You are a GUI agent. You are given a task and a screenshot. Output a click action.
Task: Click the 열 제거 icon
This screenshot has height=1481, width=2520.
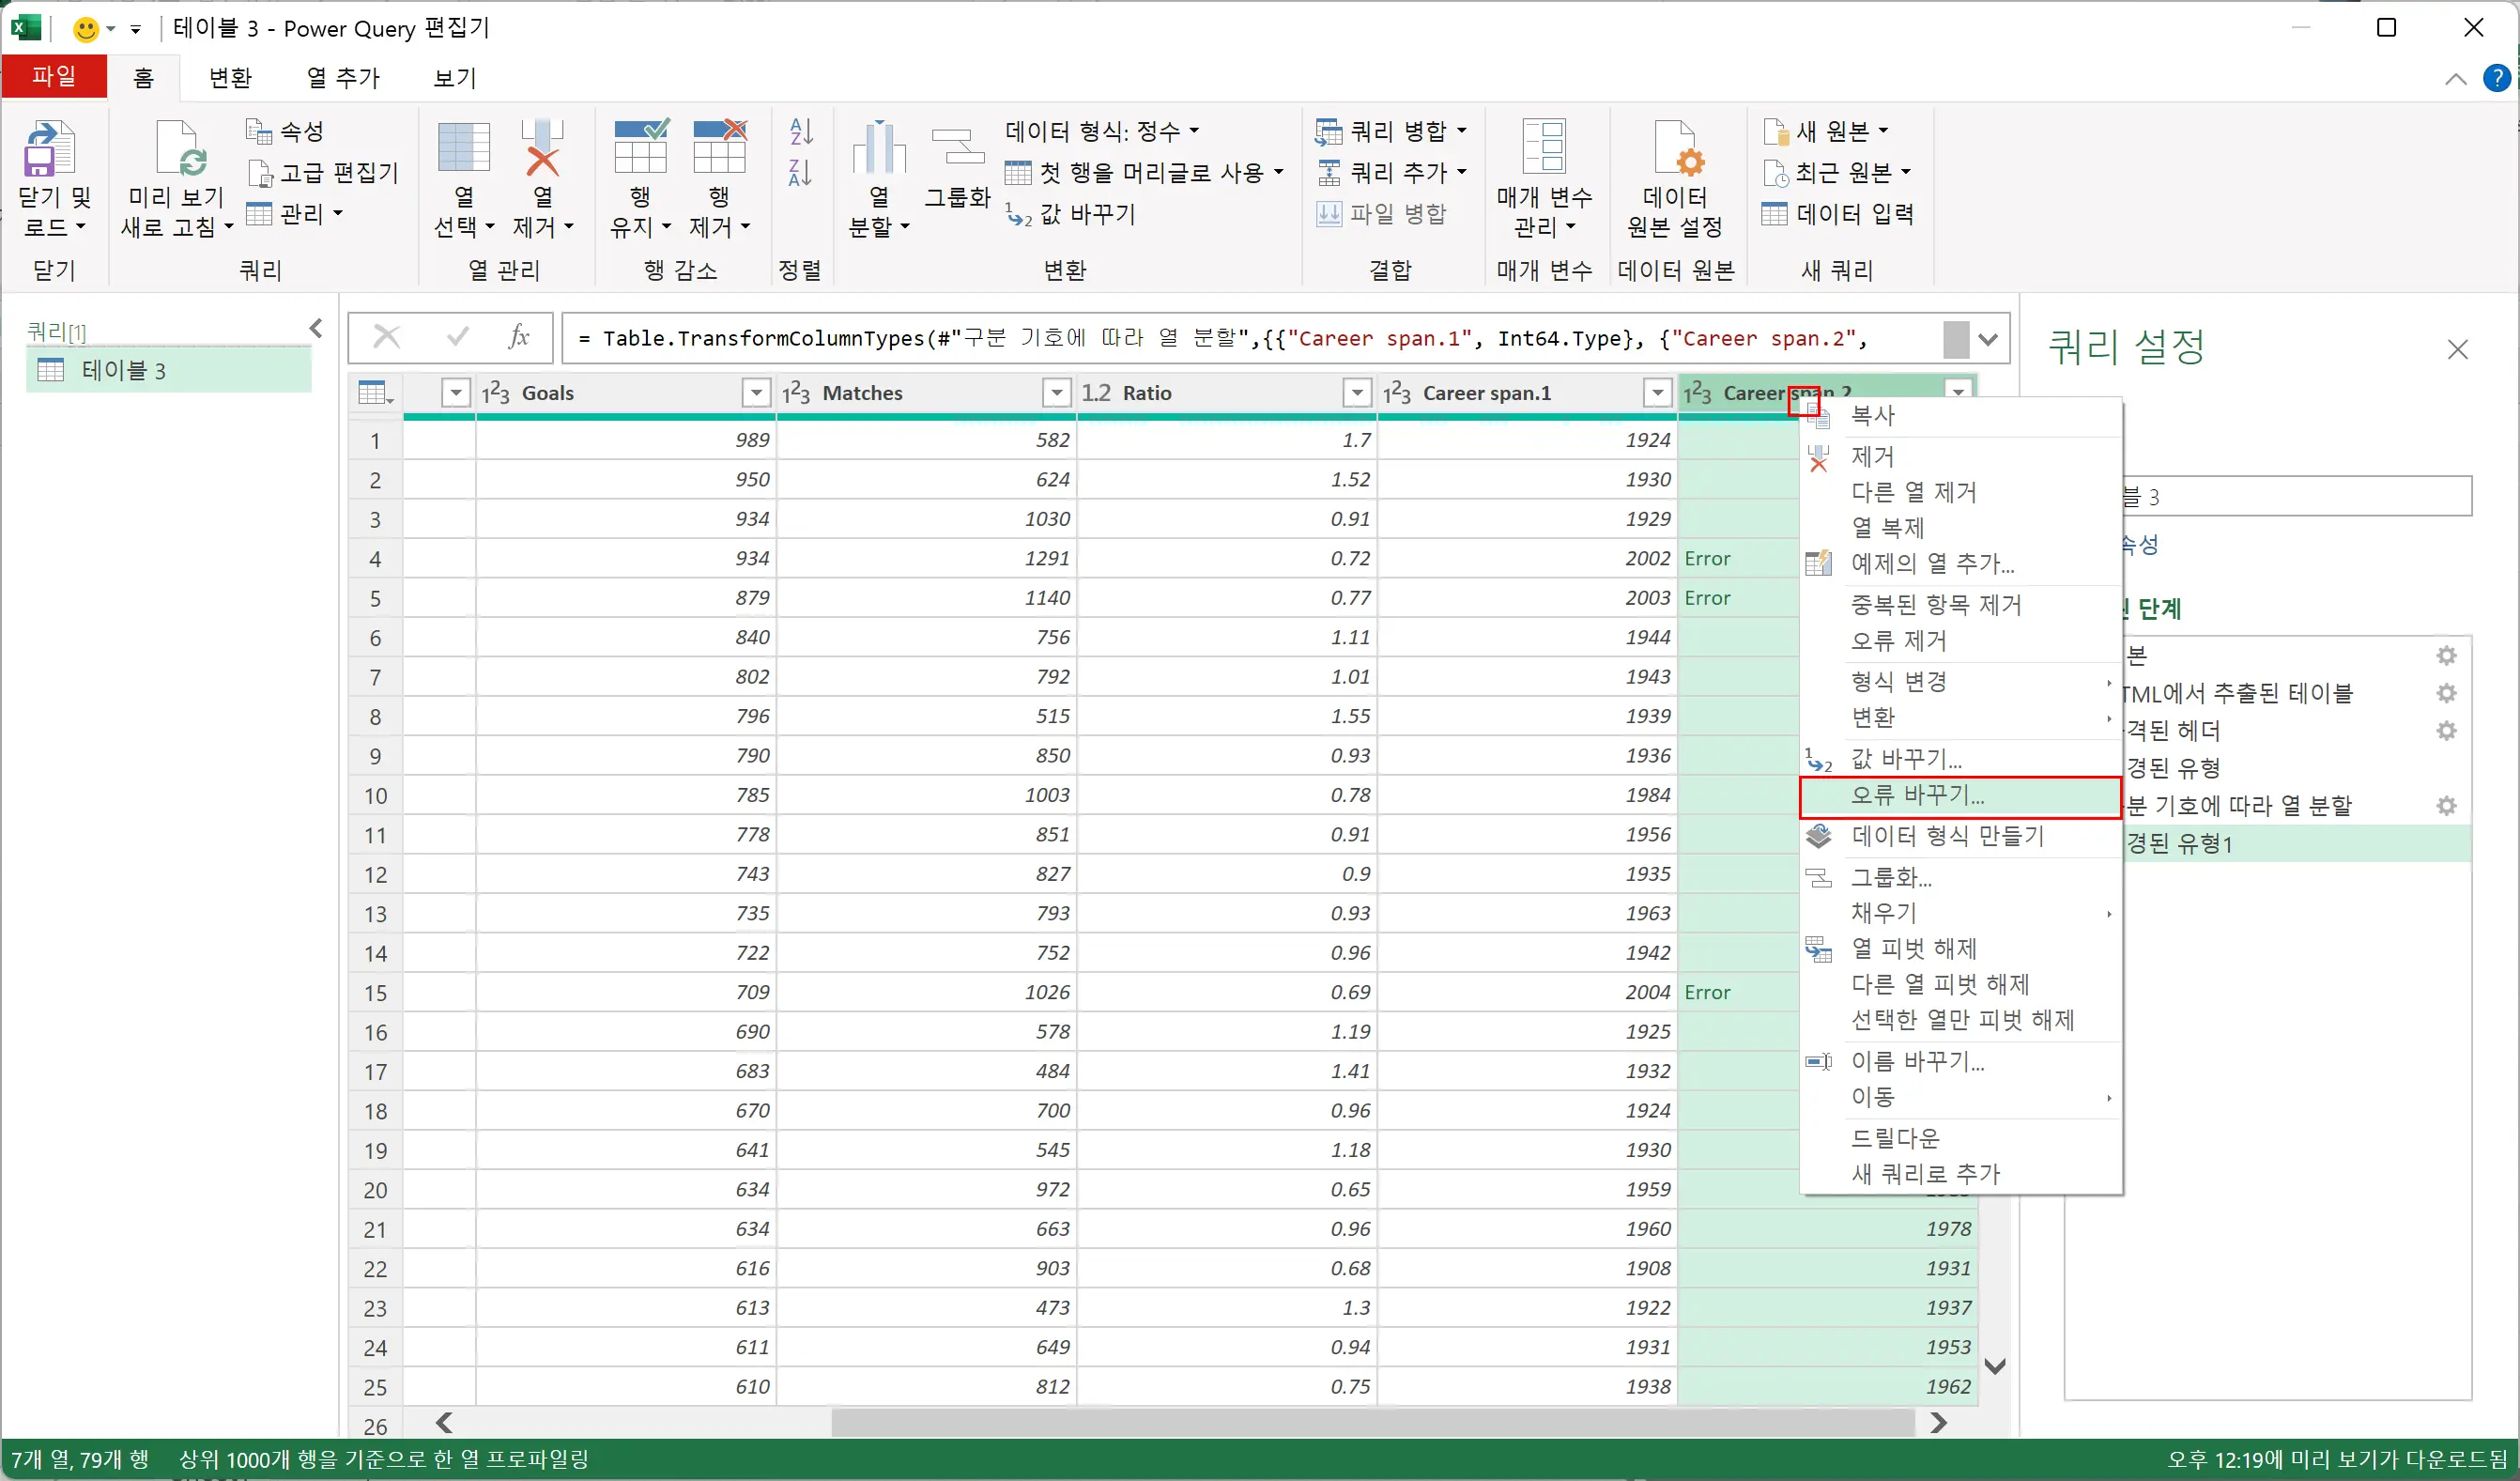(x=542, y=150)
